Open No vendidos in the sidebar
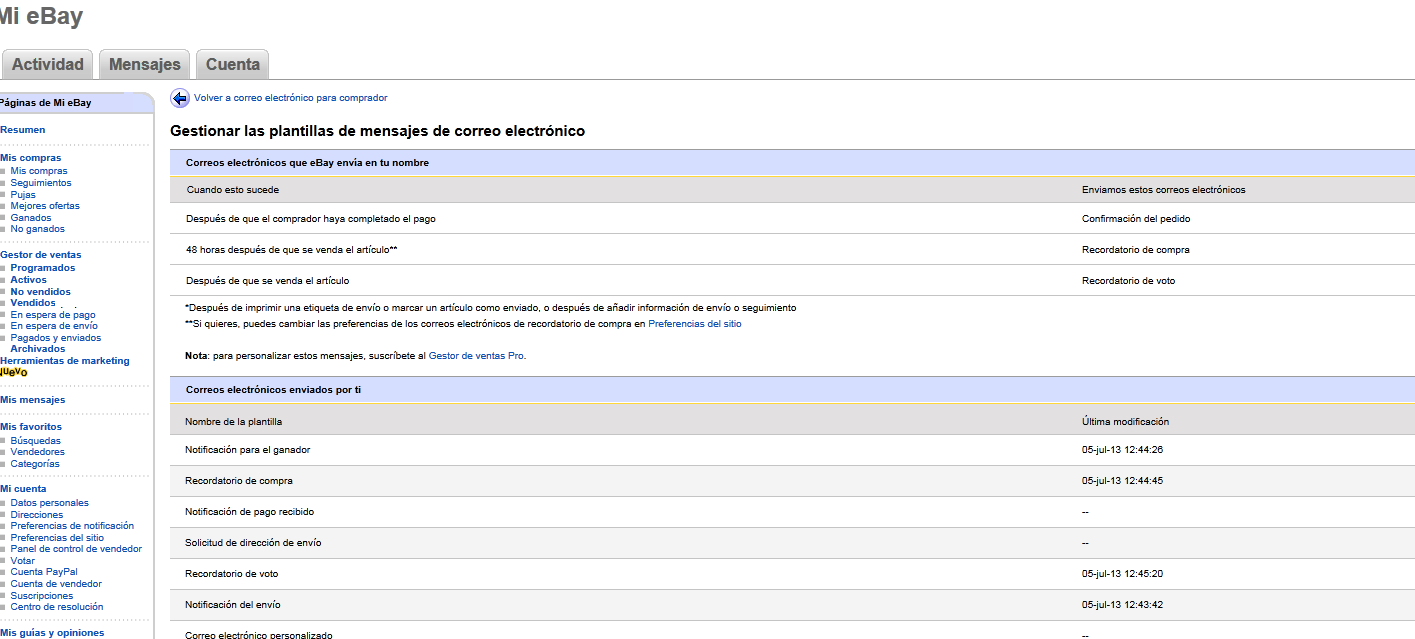The image size is (1415, 639). [41, 292]
